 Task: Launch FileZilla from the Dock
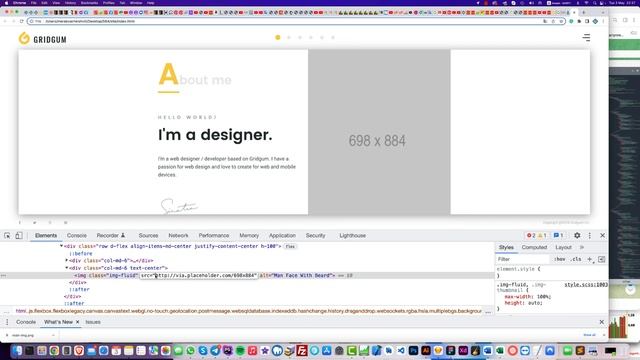coord(302,351)
